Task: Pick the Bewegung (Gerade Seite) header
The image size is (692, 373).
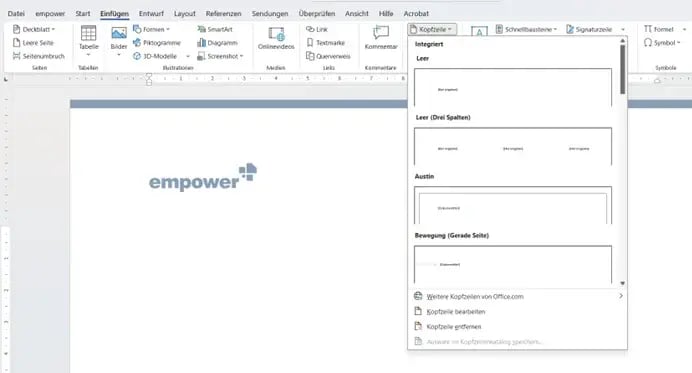Action: click(x=513, y=264)
